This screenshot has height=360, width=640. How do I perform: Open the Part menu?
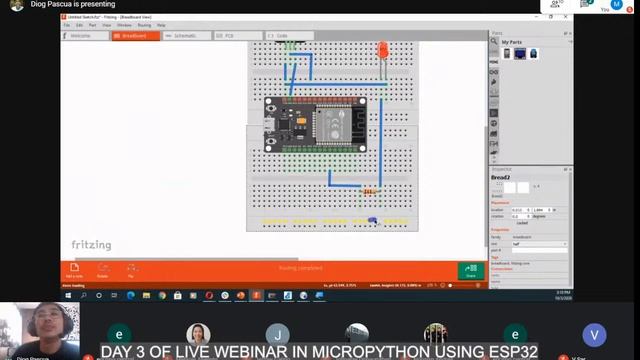point(93,25)
